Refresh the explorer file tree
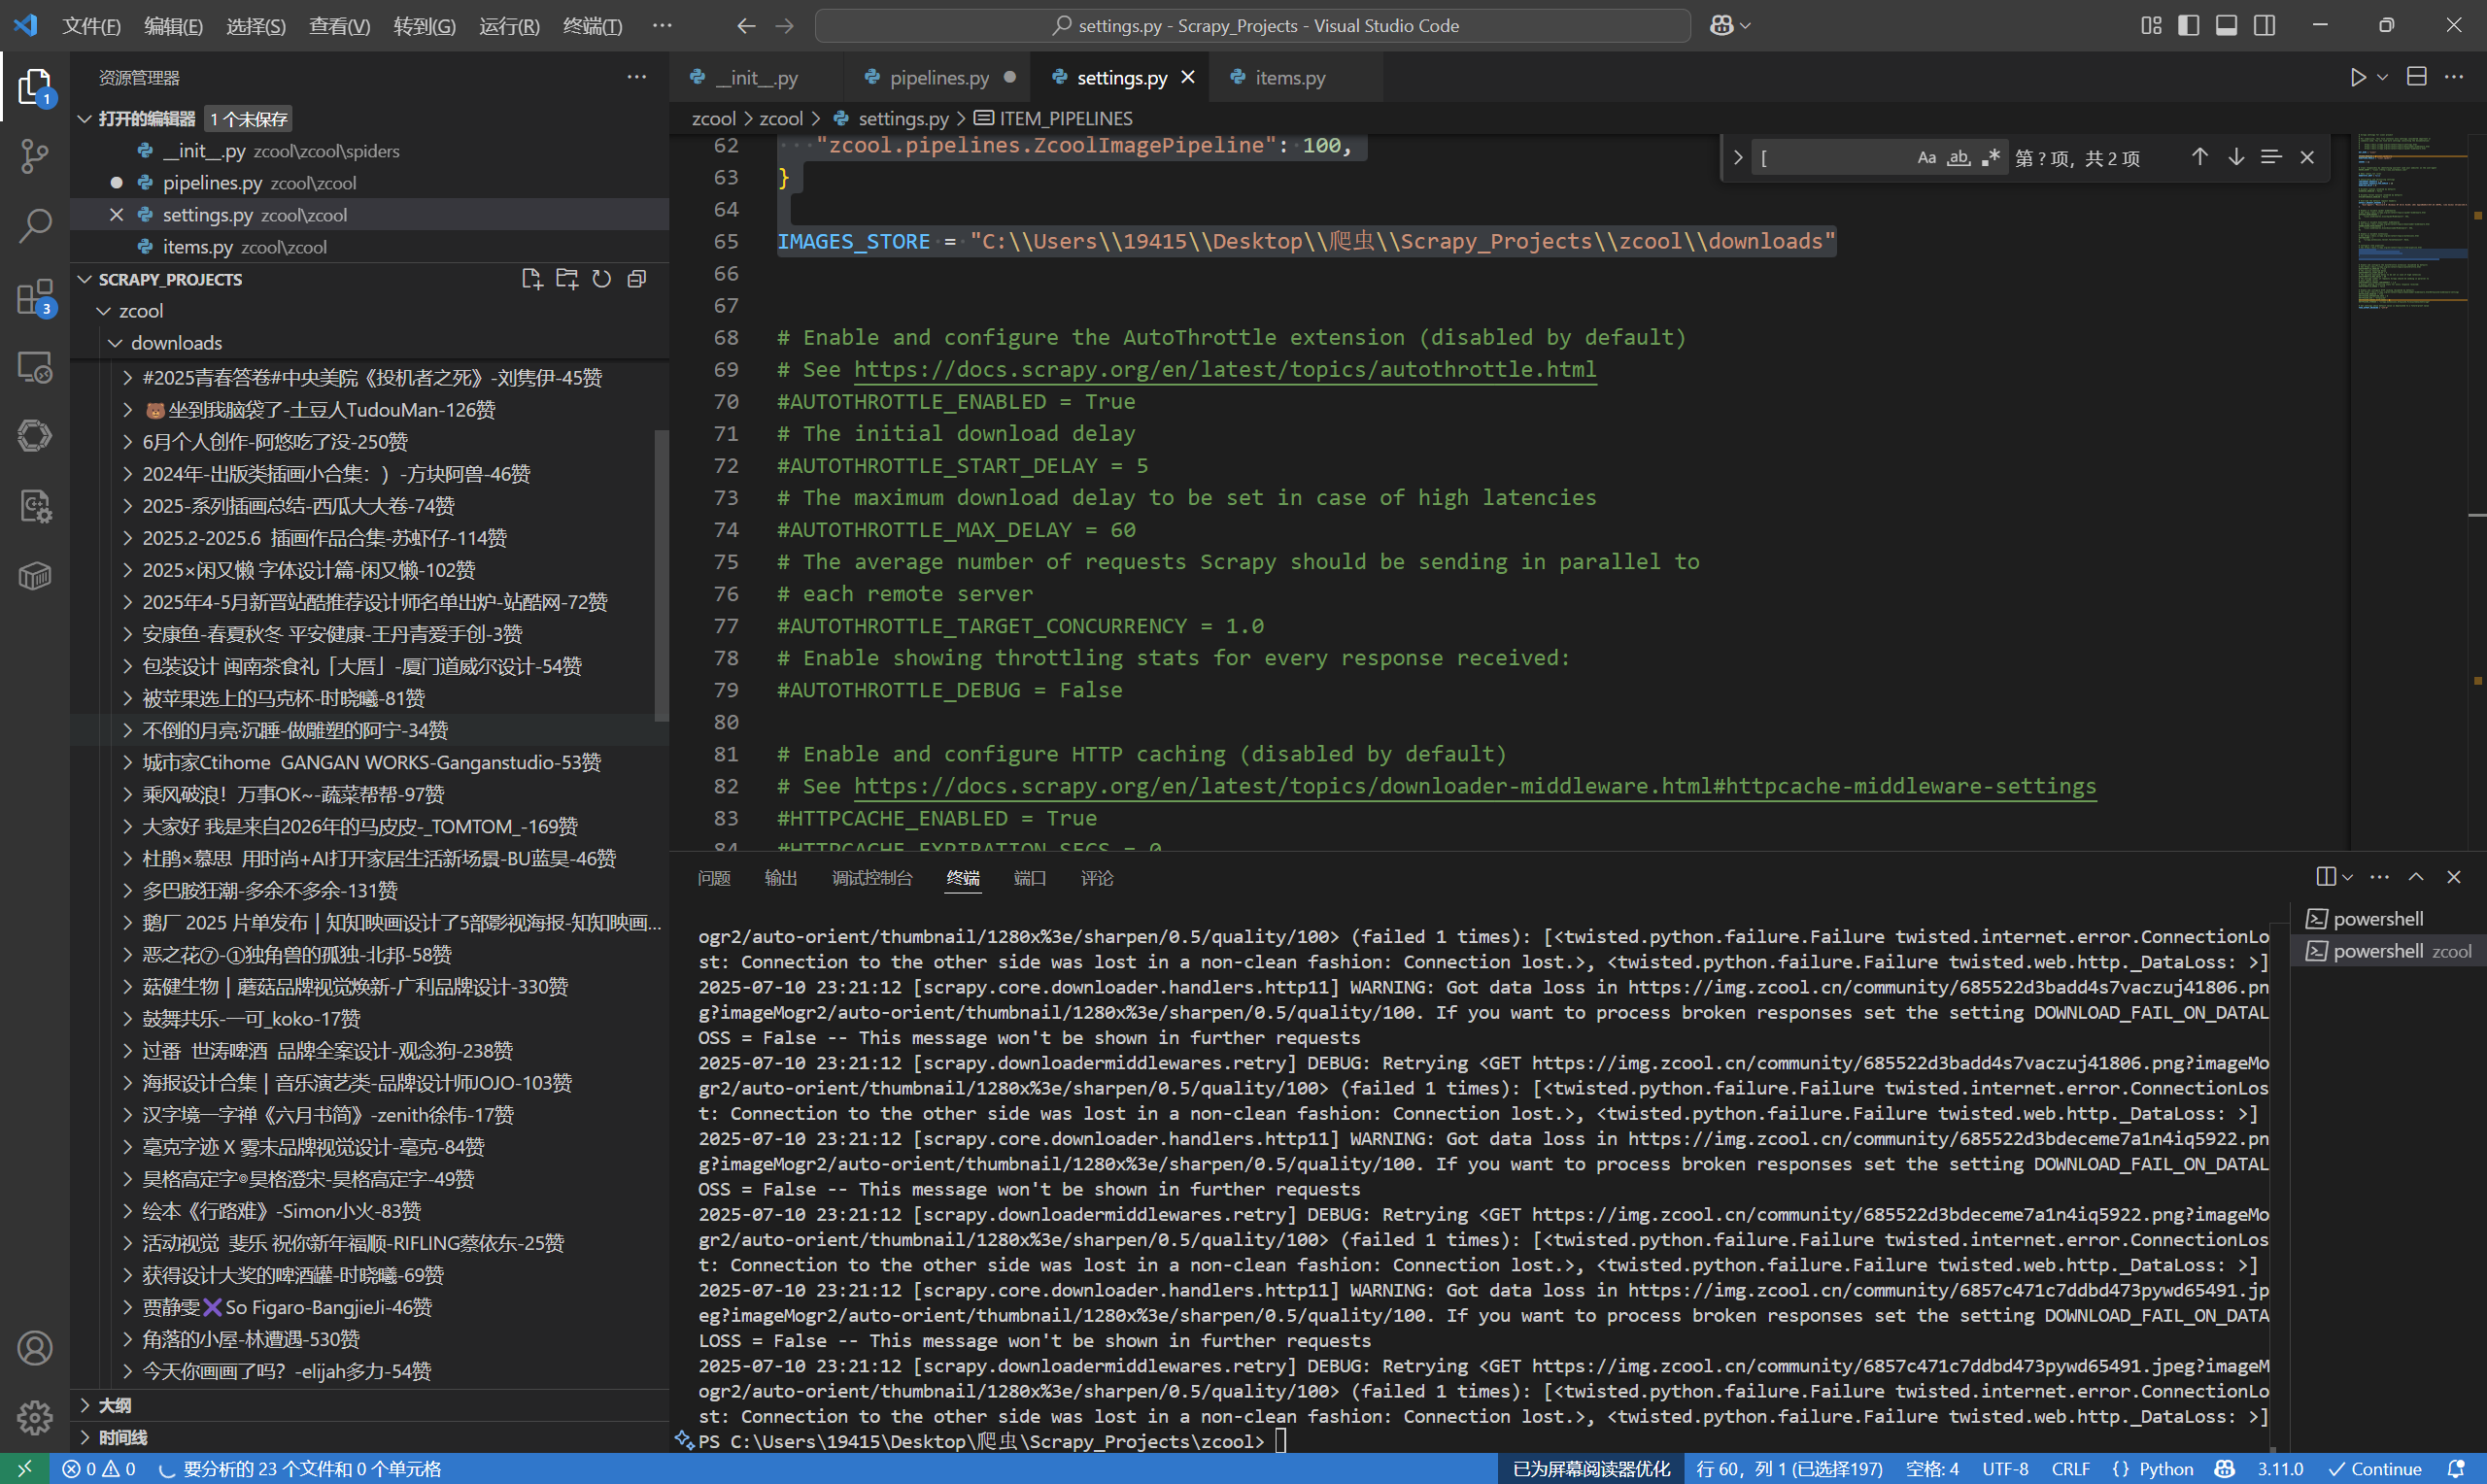2487x1484 pixels. [x=601, y=279]
